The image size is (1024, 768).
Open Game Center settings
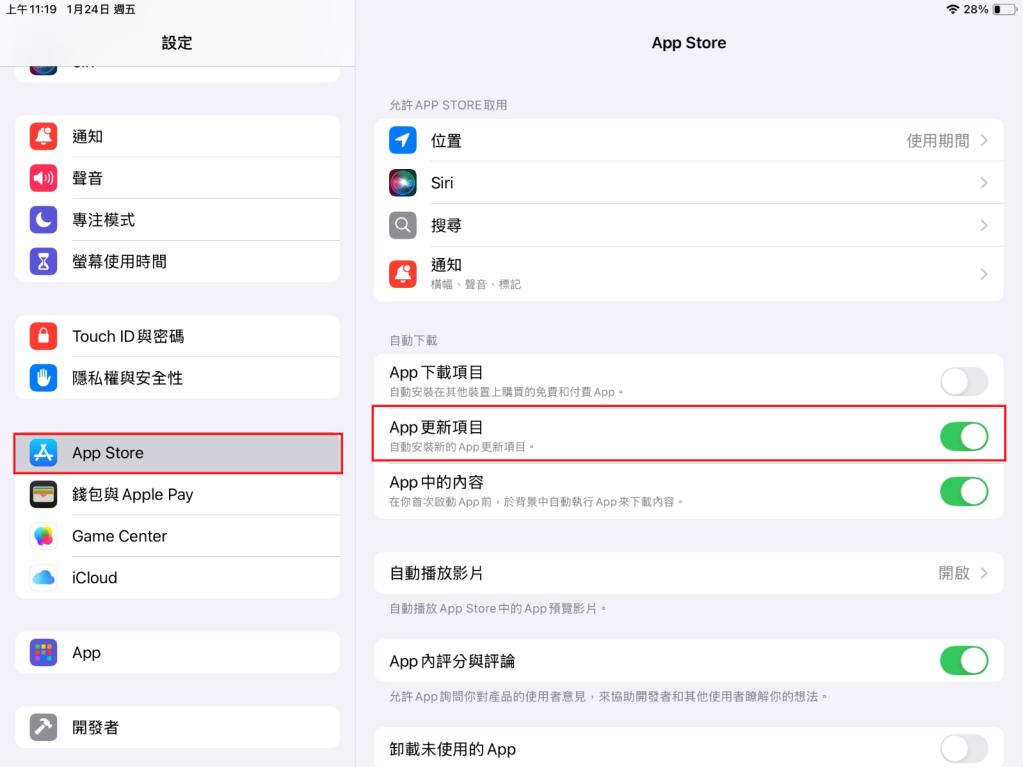click(x=178, y=536)
